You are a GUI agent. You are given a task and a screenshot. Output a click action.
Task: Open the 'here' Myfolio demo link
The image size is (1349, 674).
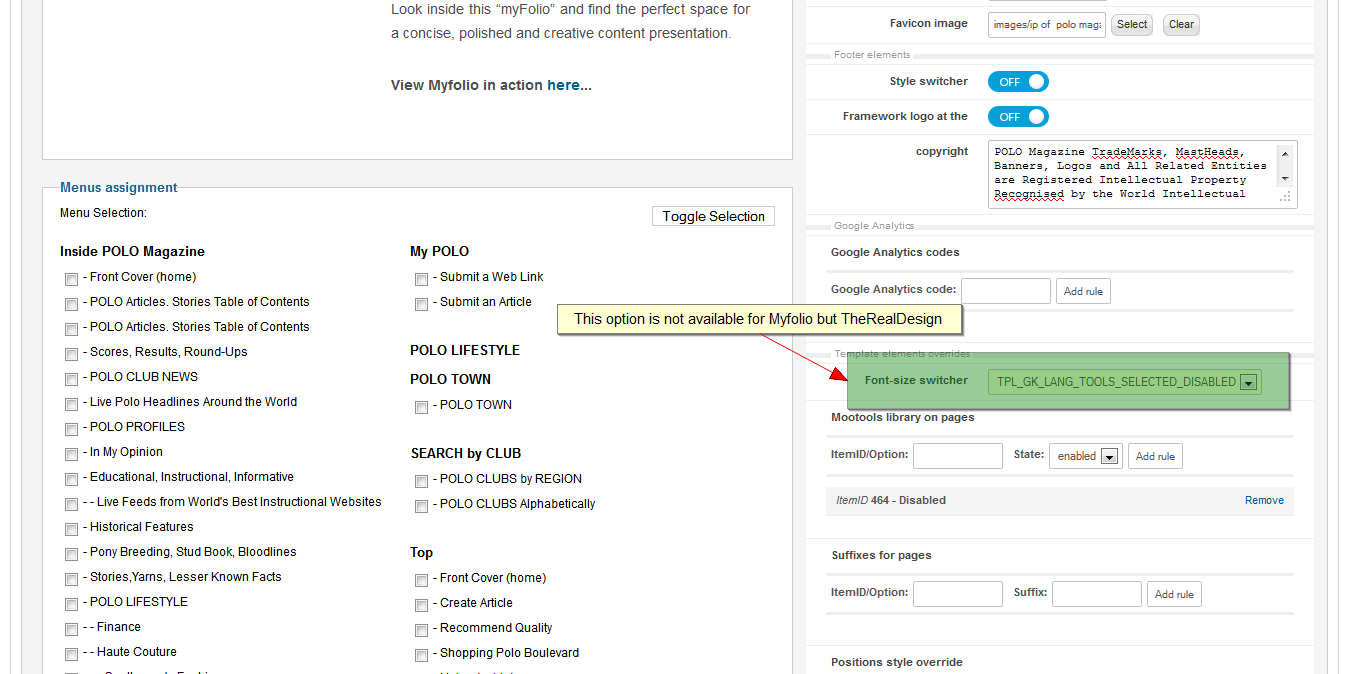pyautogui.click(x=563, y=85)
